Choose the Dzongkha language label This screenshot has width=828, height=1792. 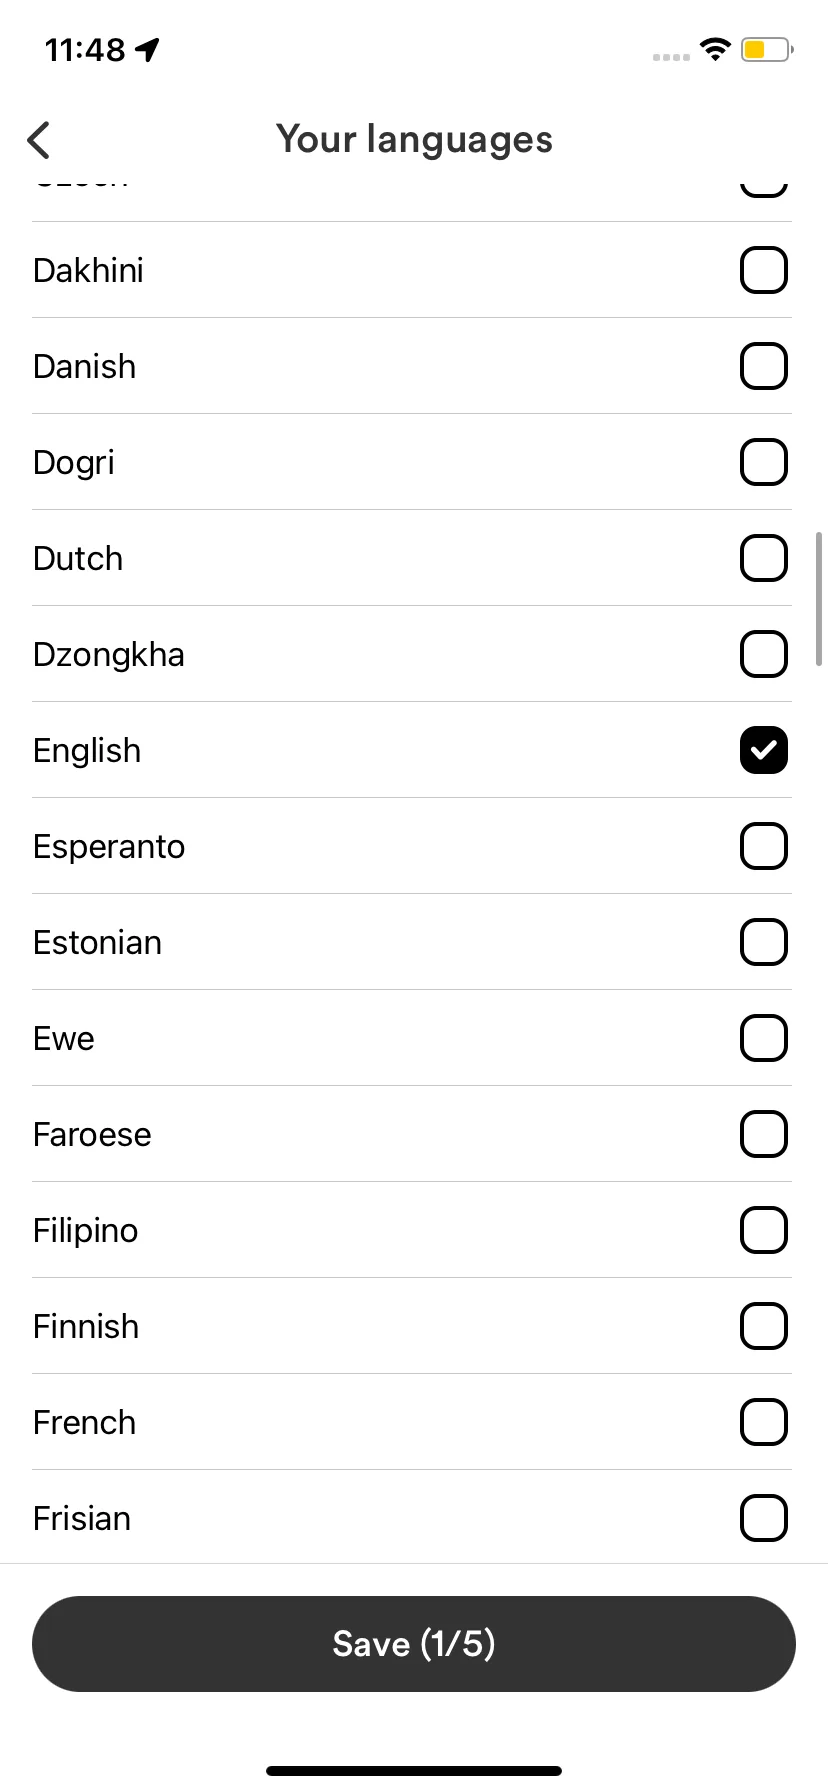[109, 655]
